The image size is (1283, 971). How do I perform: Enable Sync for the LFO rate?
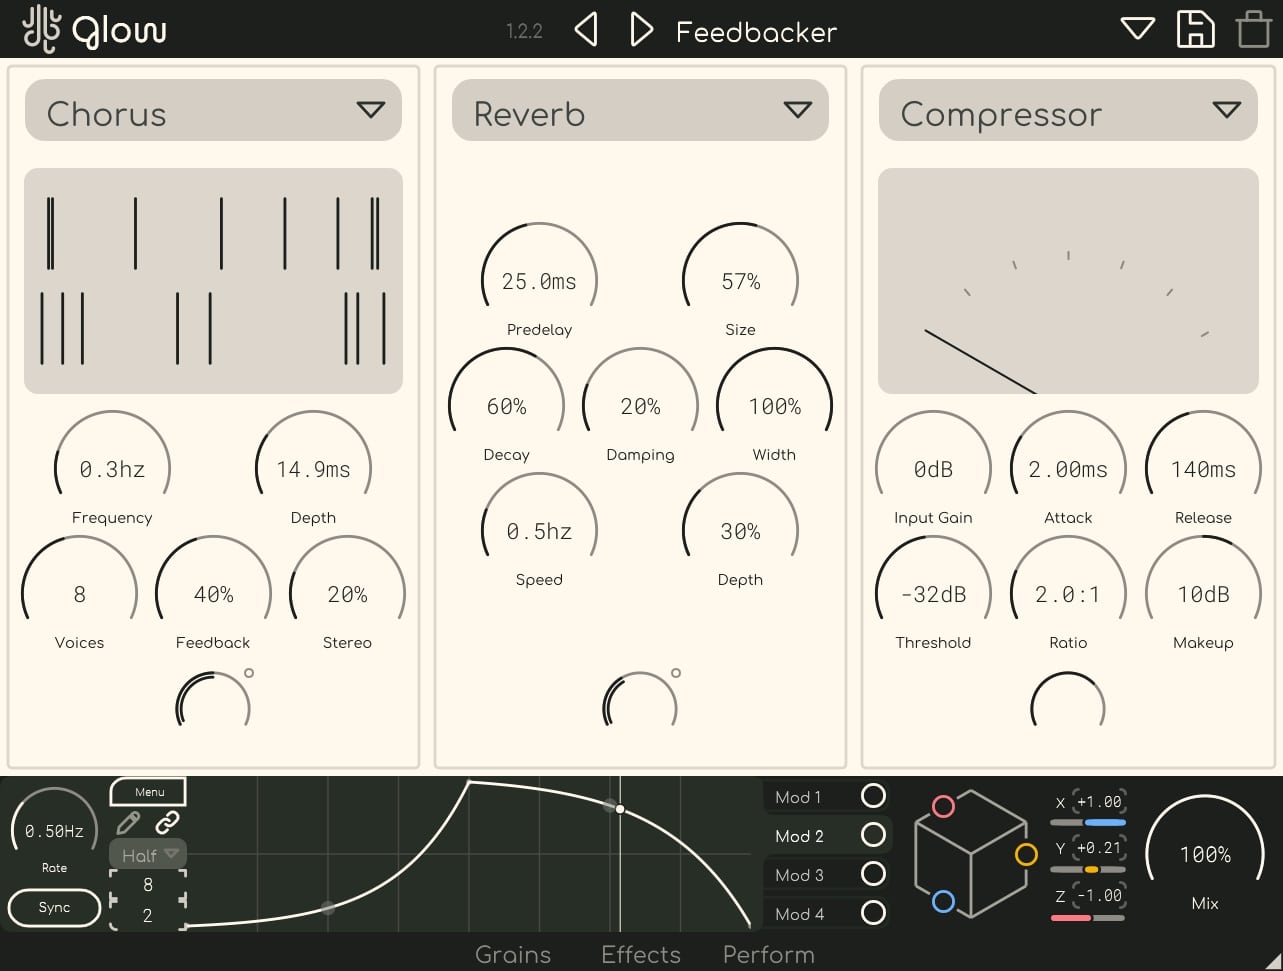click(53, 908)
